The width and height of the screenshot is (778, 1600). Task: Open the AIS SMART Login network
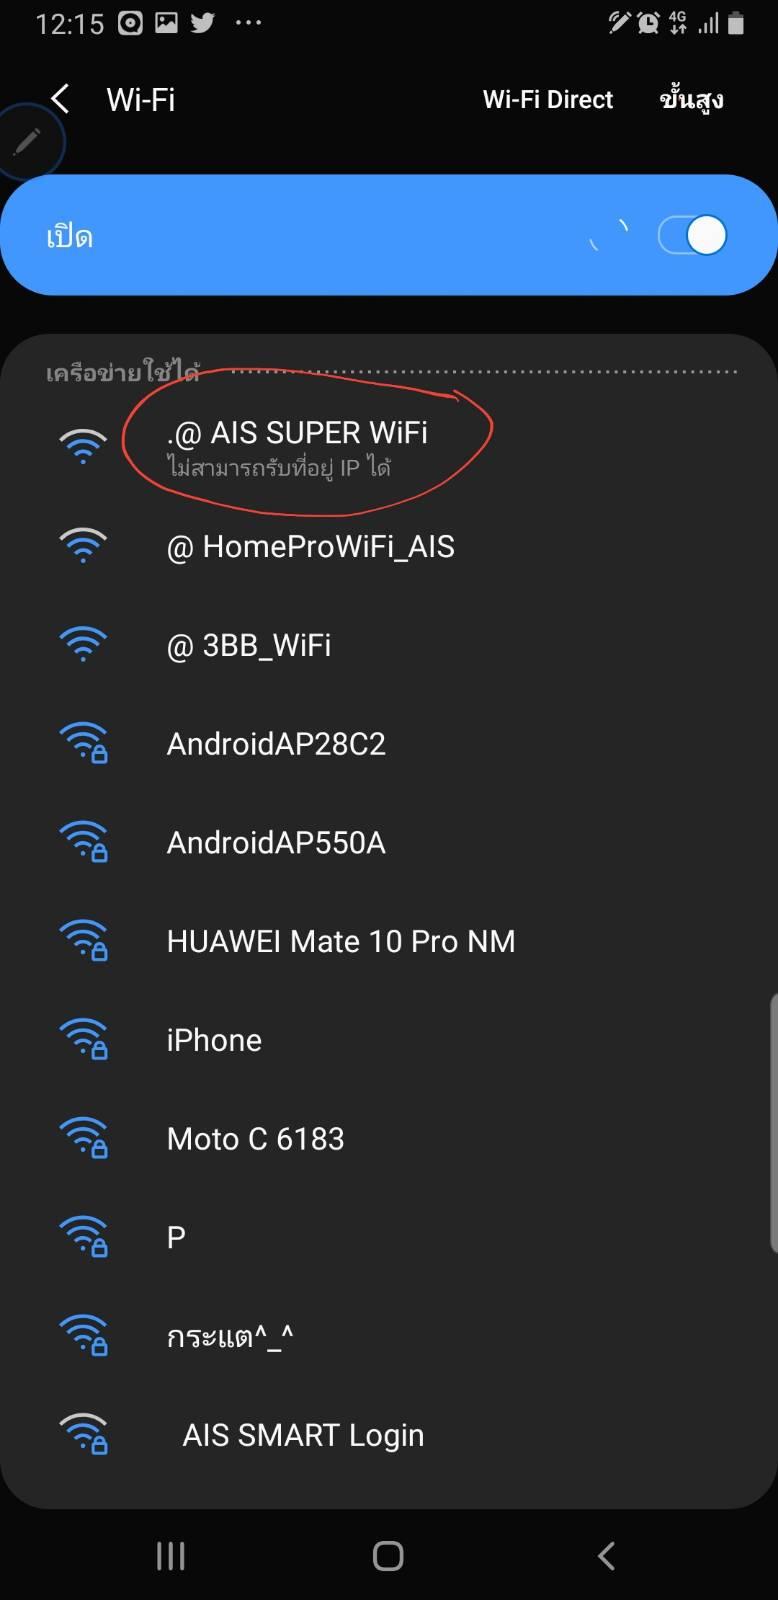coord(389,1435)
